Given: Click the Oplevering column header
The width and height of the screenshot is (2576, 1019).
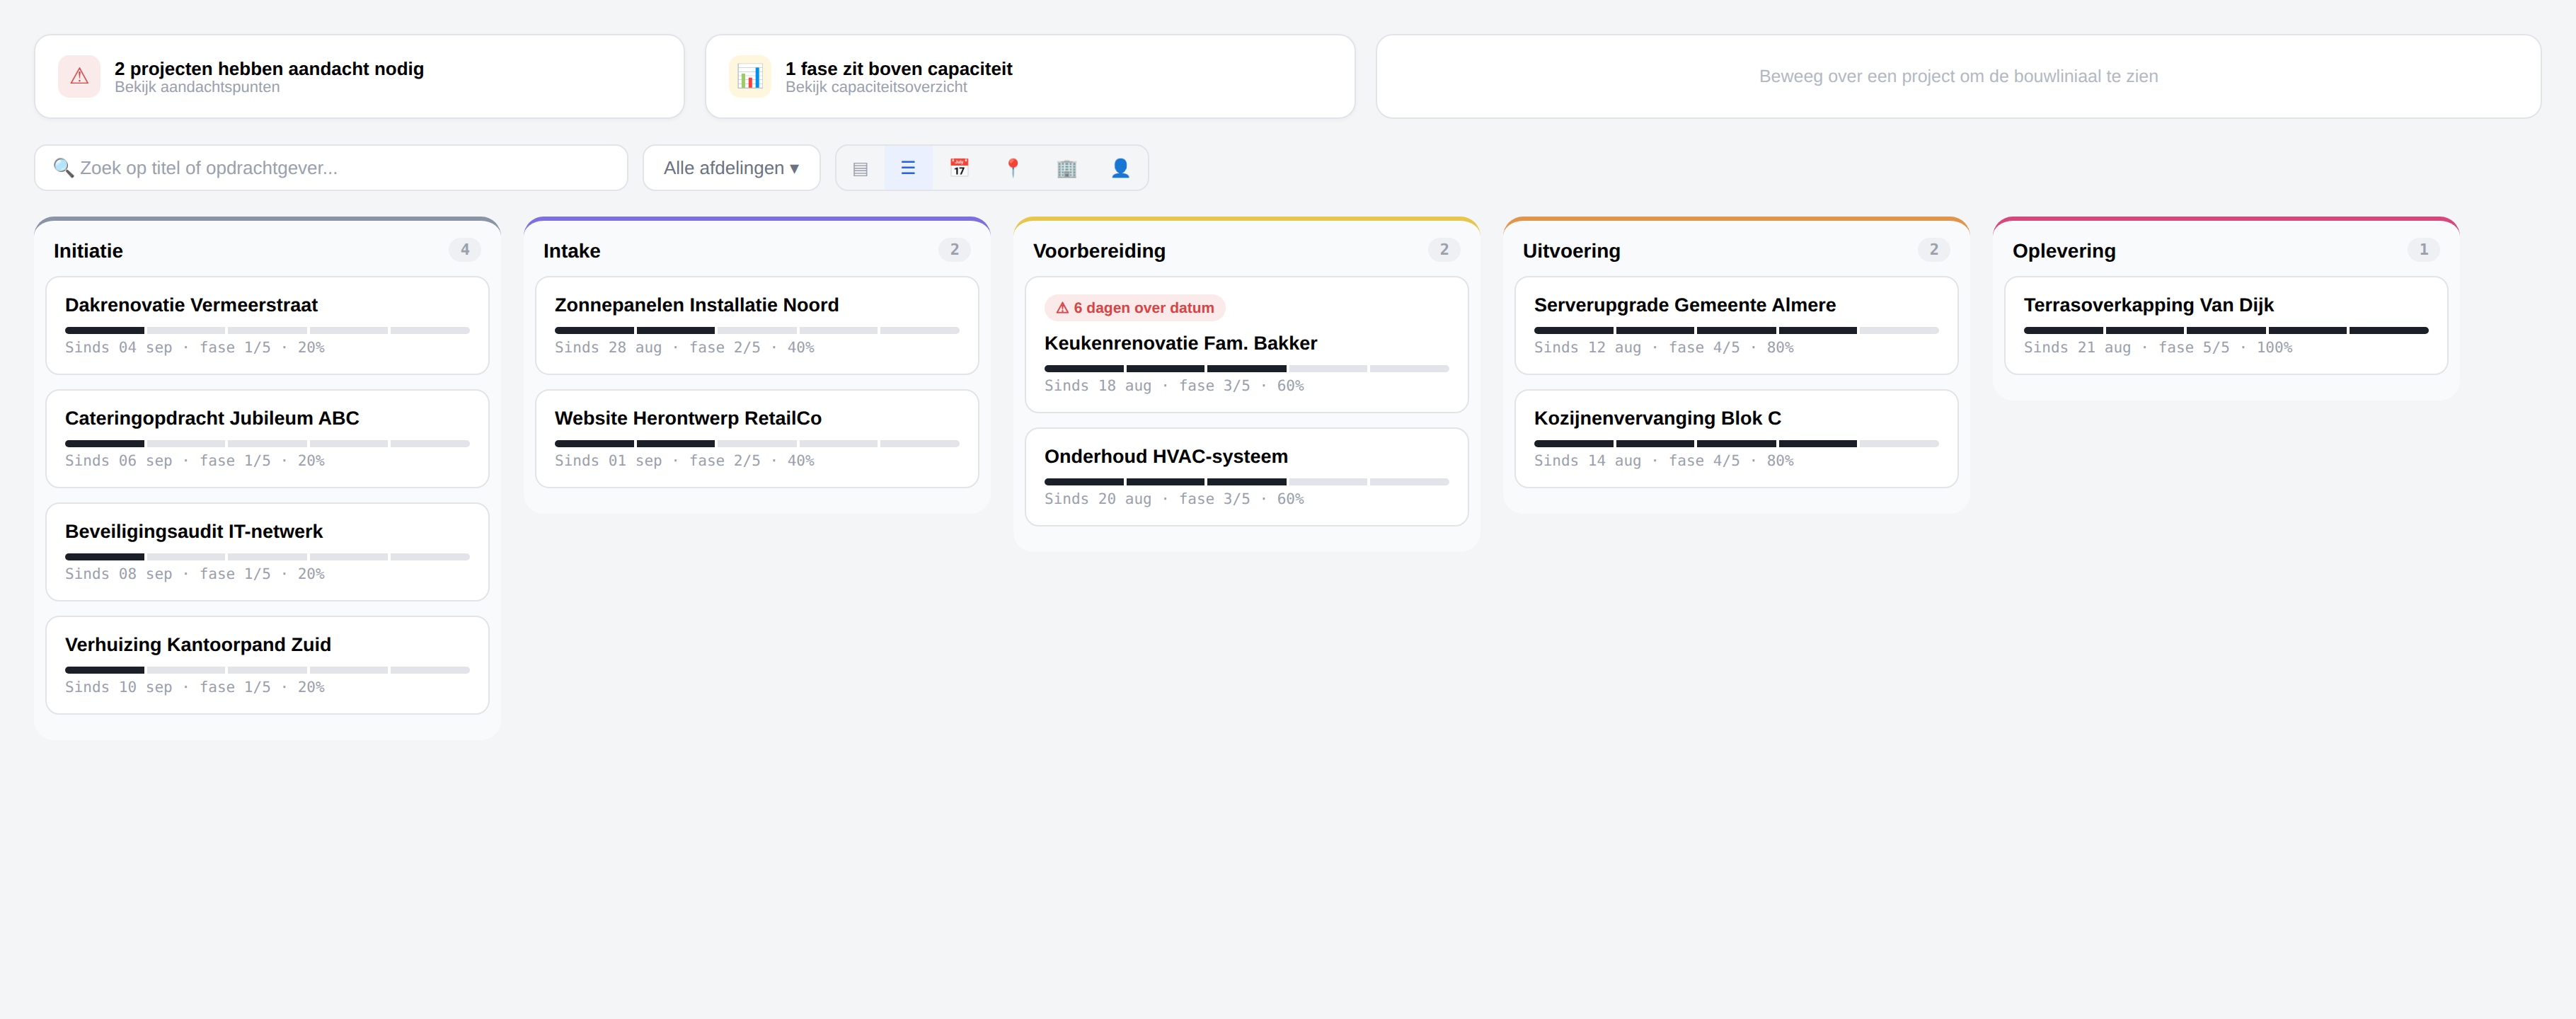Looking at the screenshot, I should click(2064, 250).
